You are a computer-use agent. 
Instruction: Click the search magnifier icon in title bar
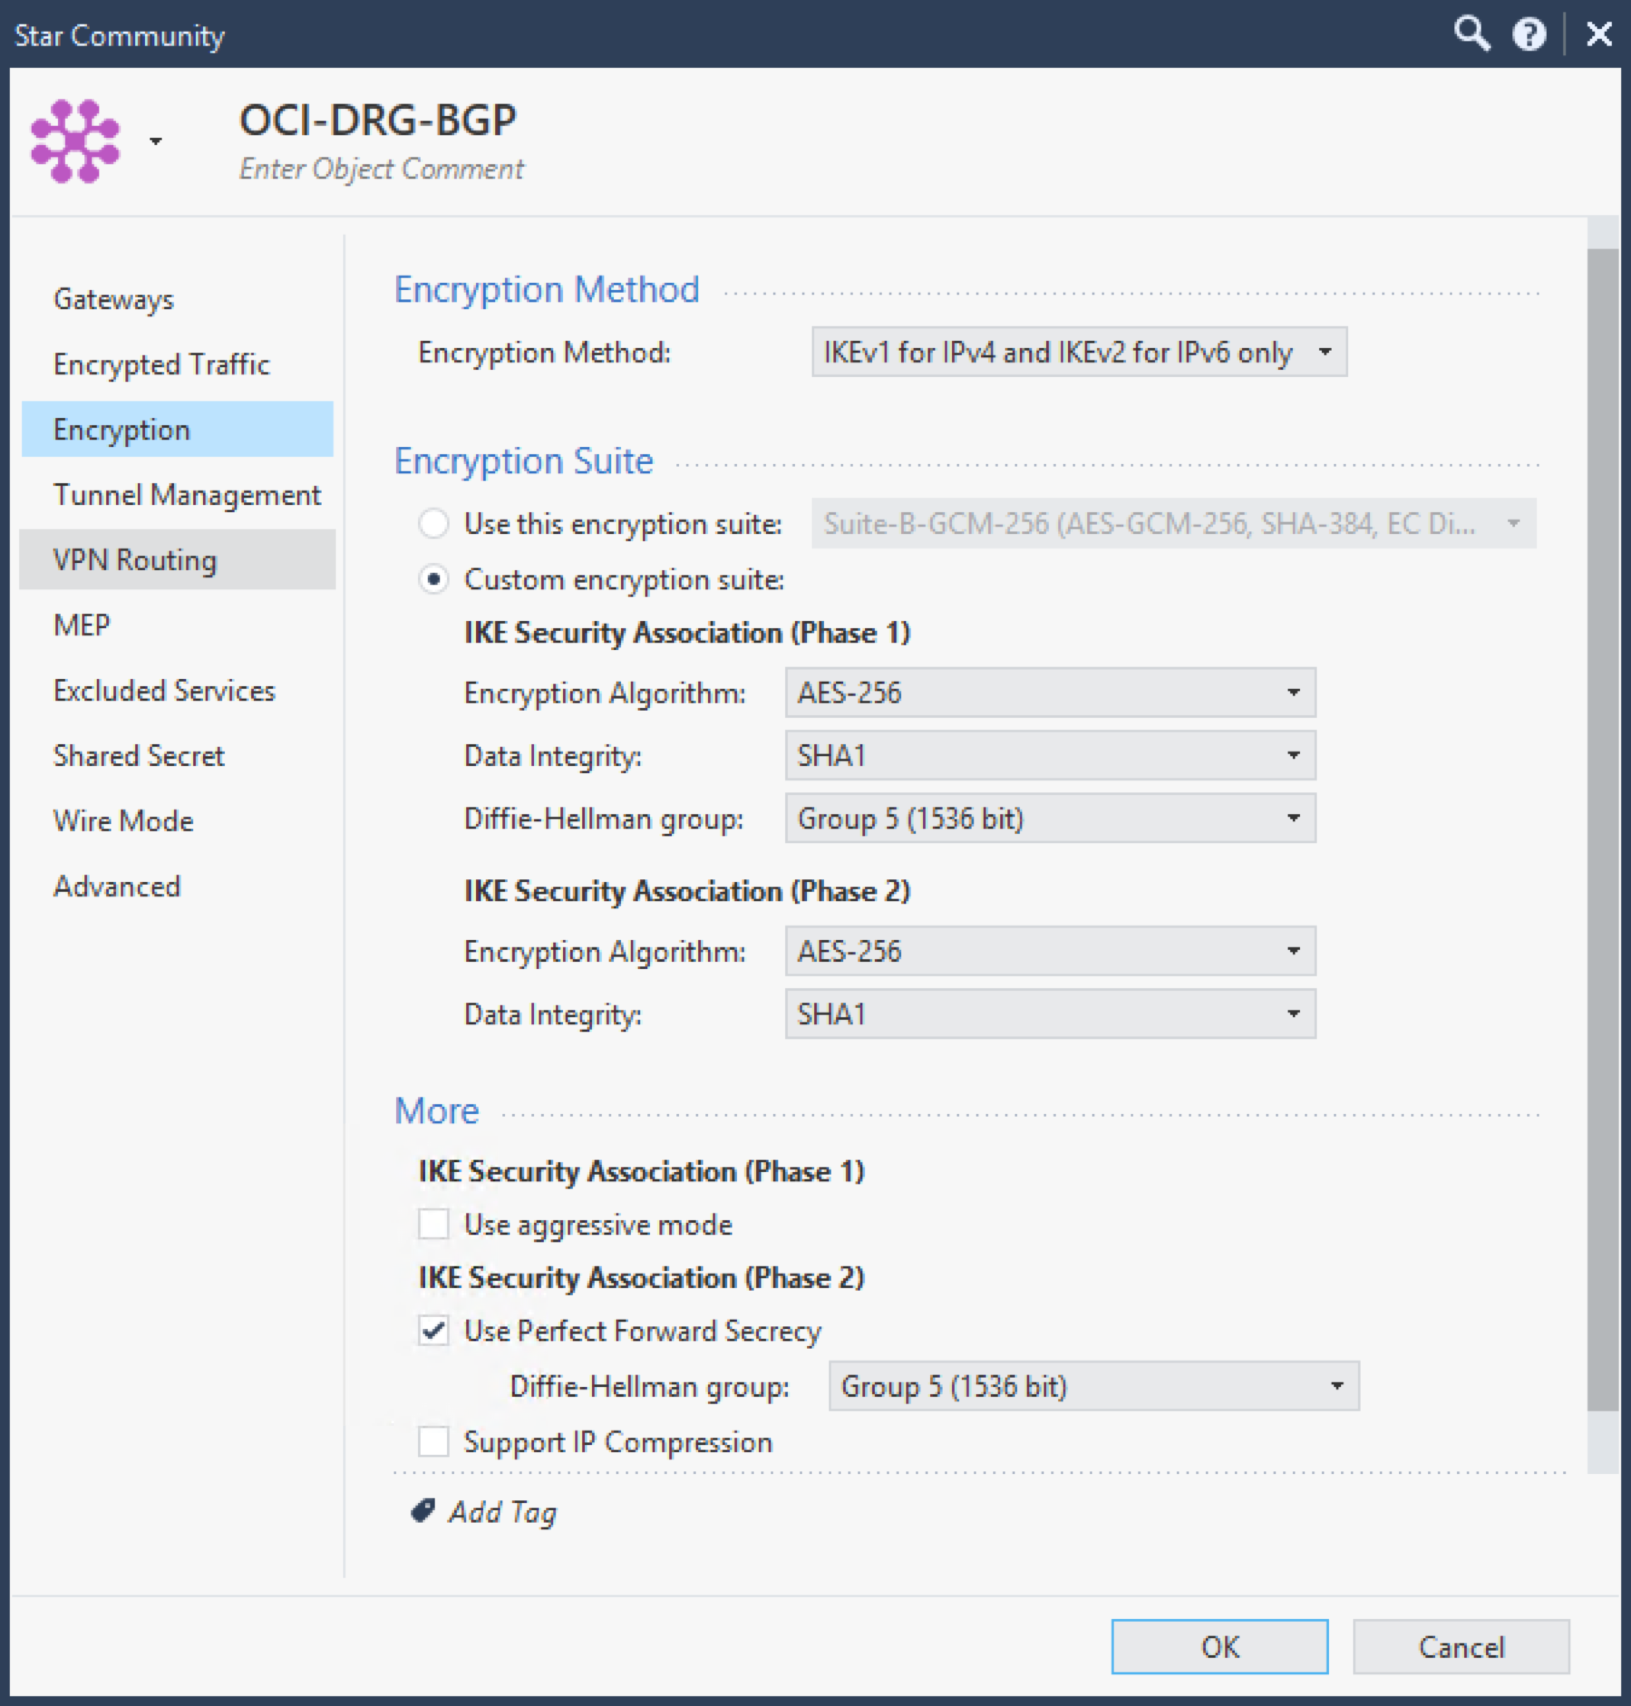tap(1471, 34)
